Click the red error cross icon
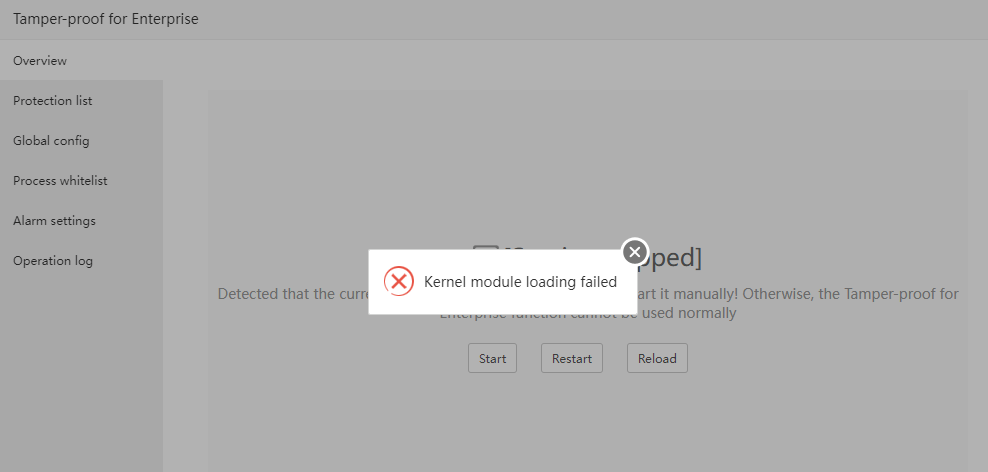The width and height of the screenshot is (988, 472). pyautogui.click(x=399, y=282)
